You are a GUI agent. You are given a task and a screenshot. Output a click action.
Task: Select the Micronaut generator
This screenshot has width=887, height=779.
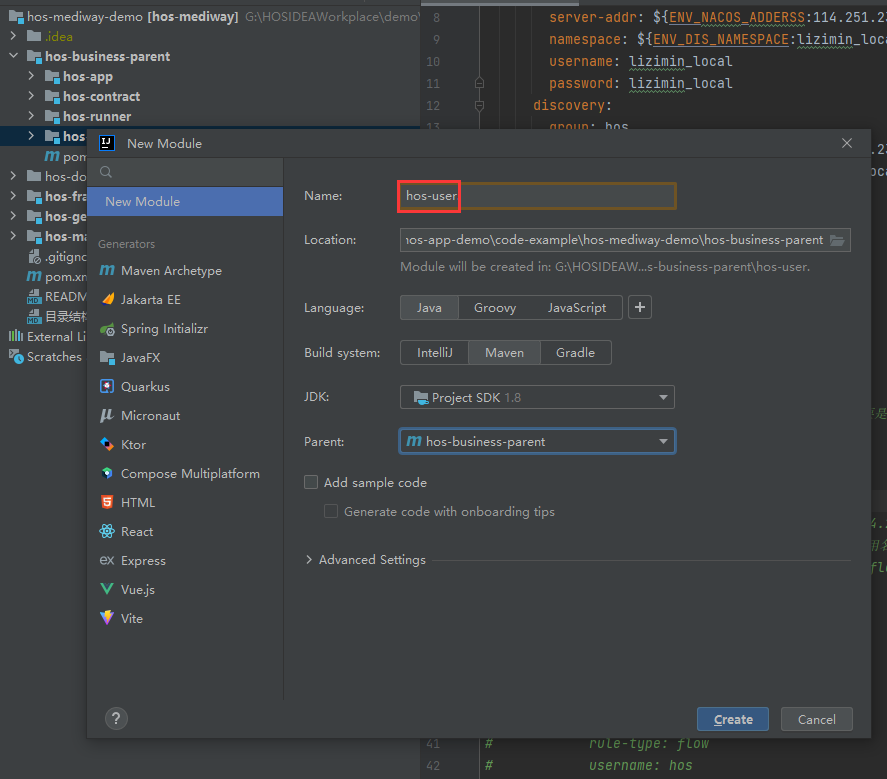pyautogui.click(x=150, y=416)
